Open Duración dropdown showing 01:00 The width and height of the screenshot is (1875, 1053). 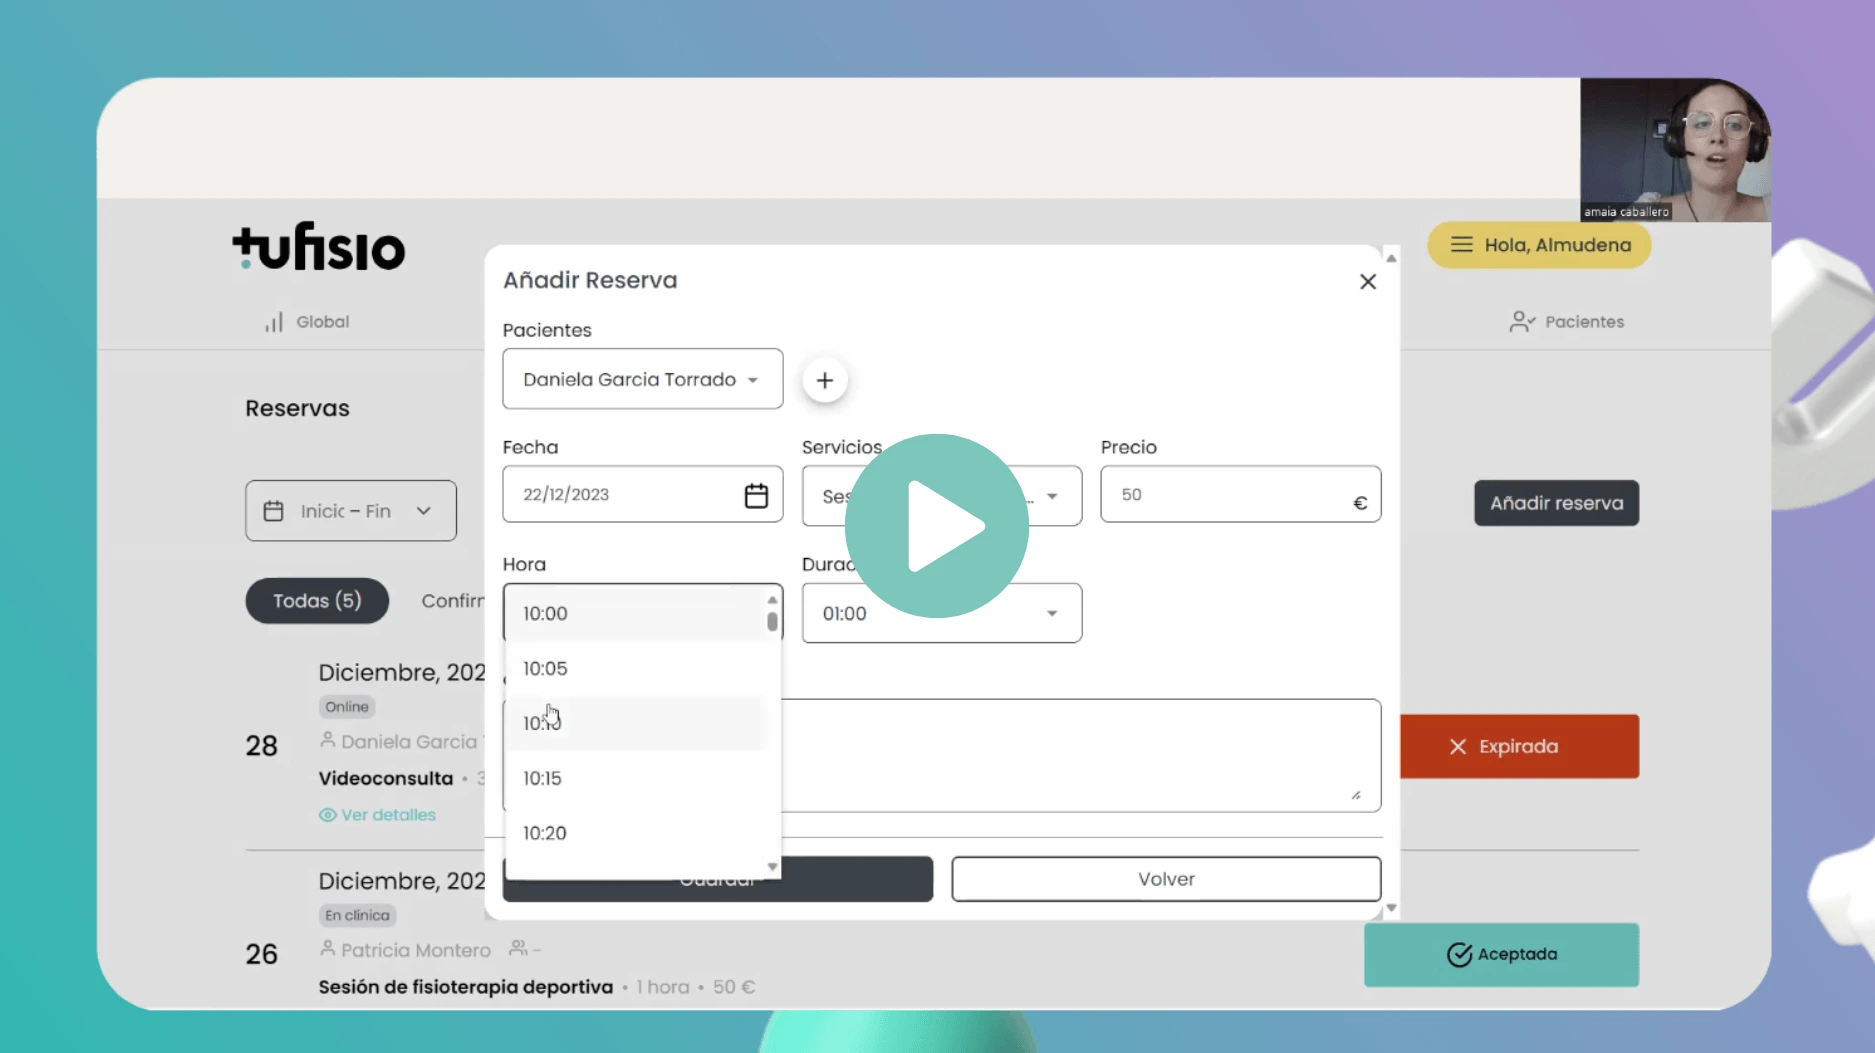click(941, 613)
